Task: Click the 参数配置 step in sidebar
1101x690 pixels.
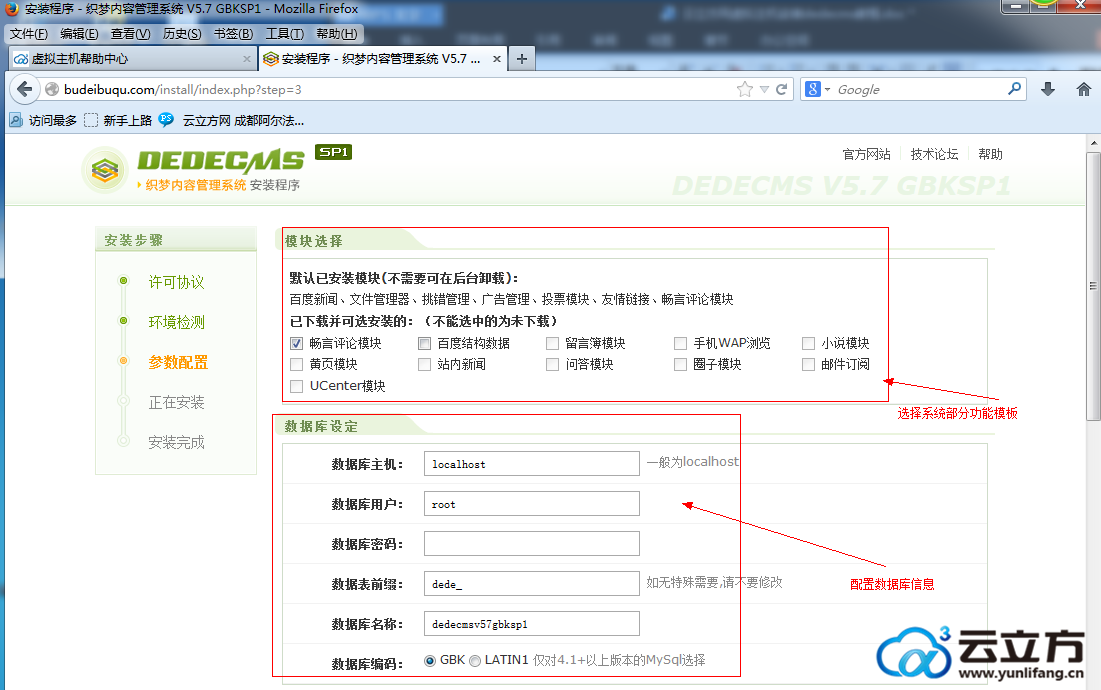Action: (x=178, y=362)
